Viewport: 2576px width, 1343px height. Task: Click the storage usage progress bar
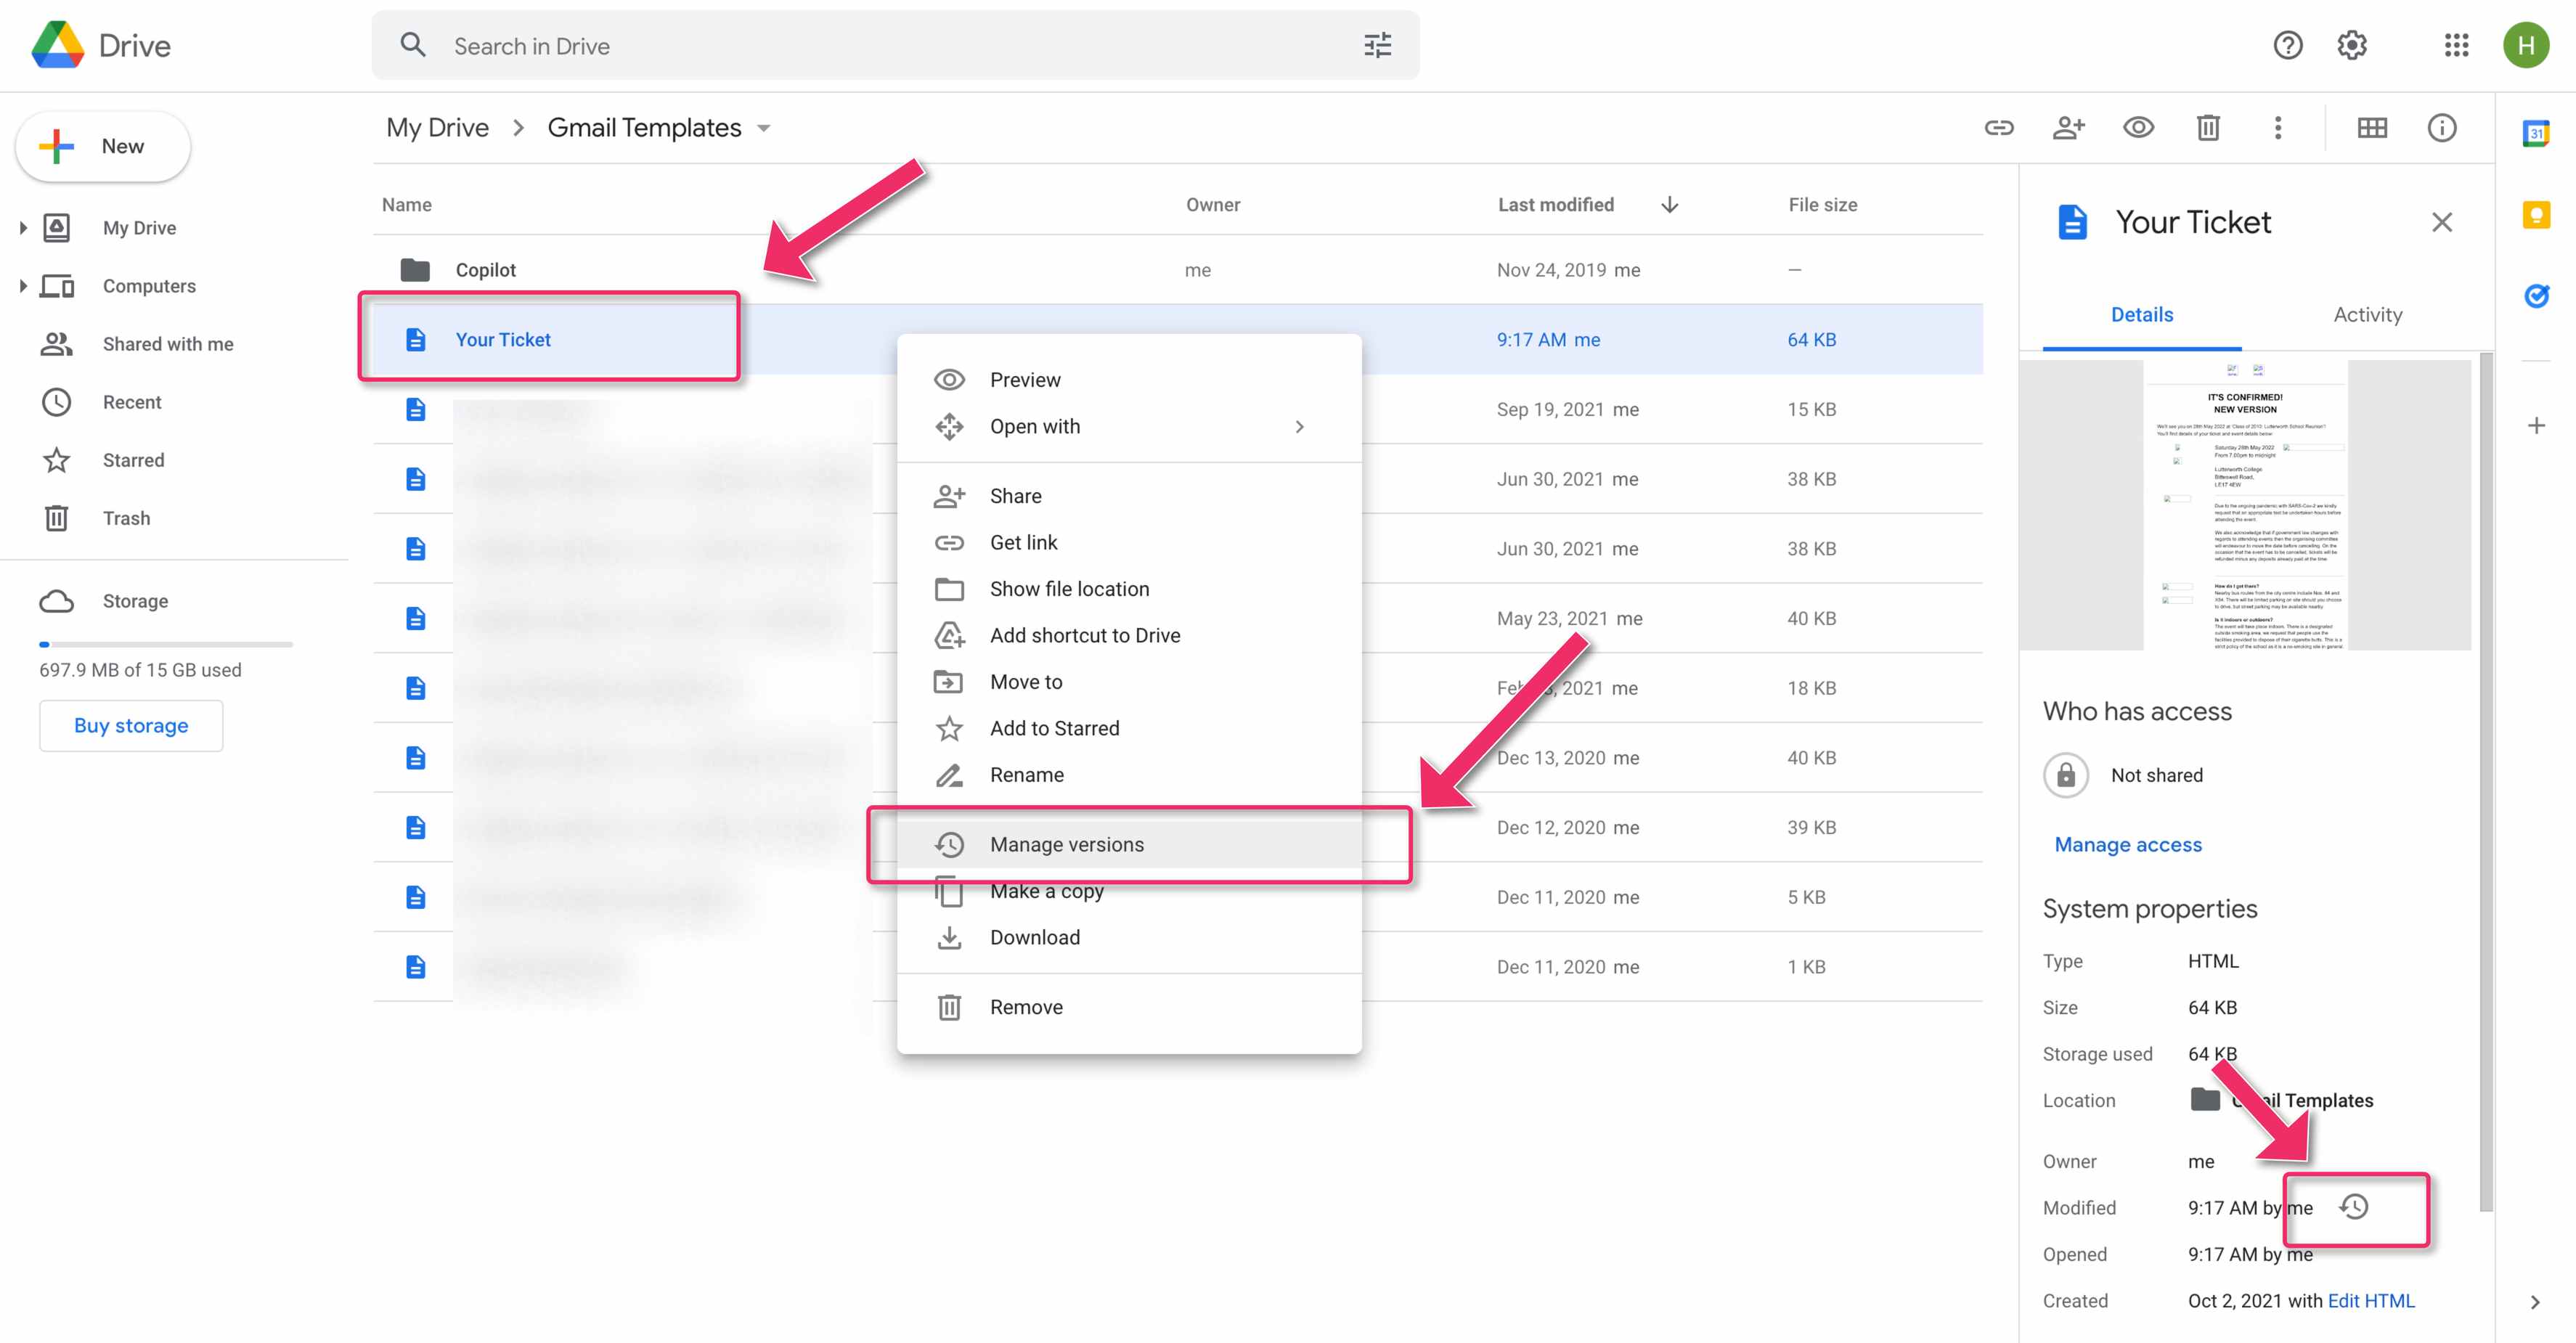pyautogui.click(x=166, y=645)
